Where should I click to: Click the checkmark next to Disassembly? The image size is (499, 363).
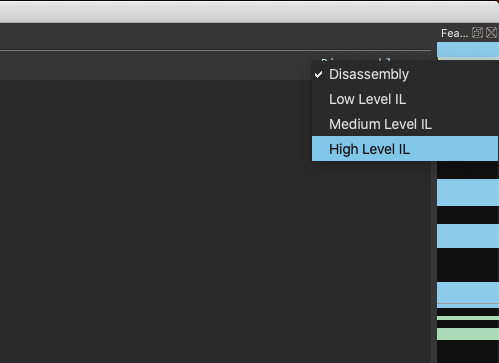pos(319,74)
